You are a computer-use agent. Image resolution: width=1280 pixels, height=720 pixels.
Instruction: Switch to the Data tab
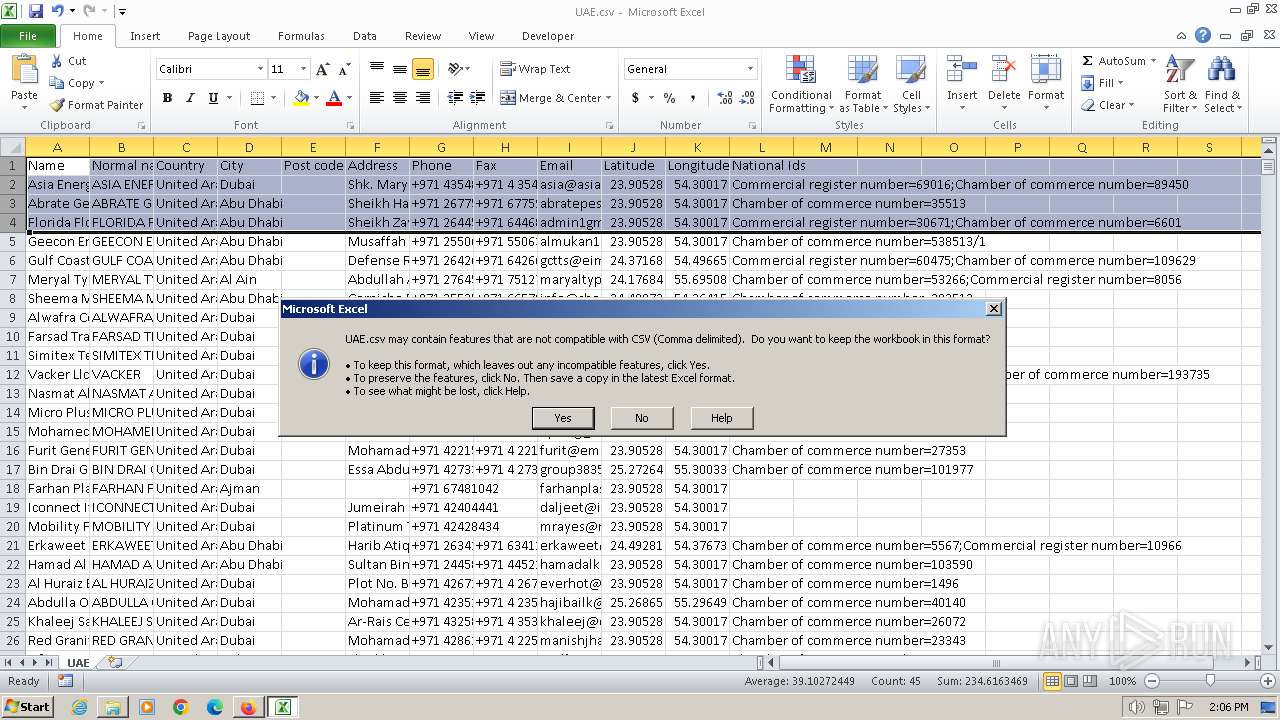coord(365,36)
